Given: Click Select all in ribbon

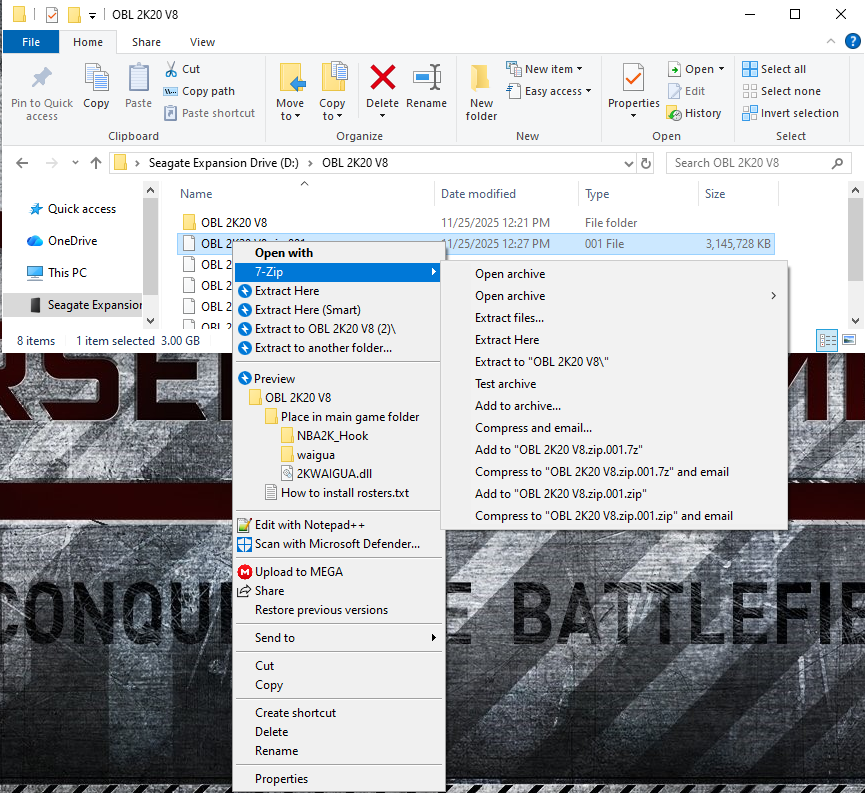Looking at the screenshot, I should pyautogui.click(x=774, y=69).
